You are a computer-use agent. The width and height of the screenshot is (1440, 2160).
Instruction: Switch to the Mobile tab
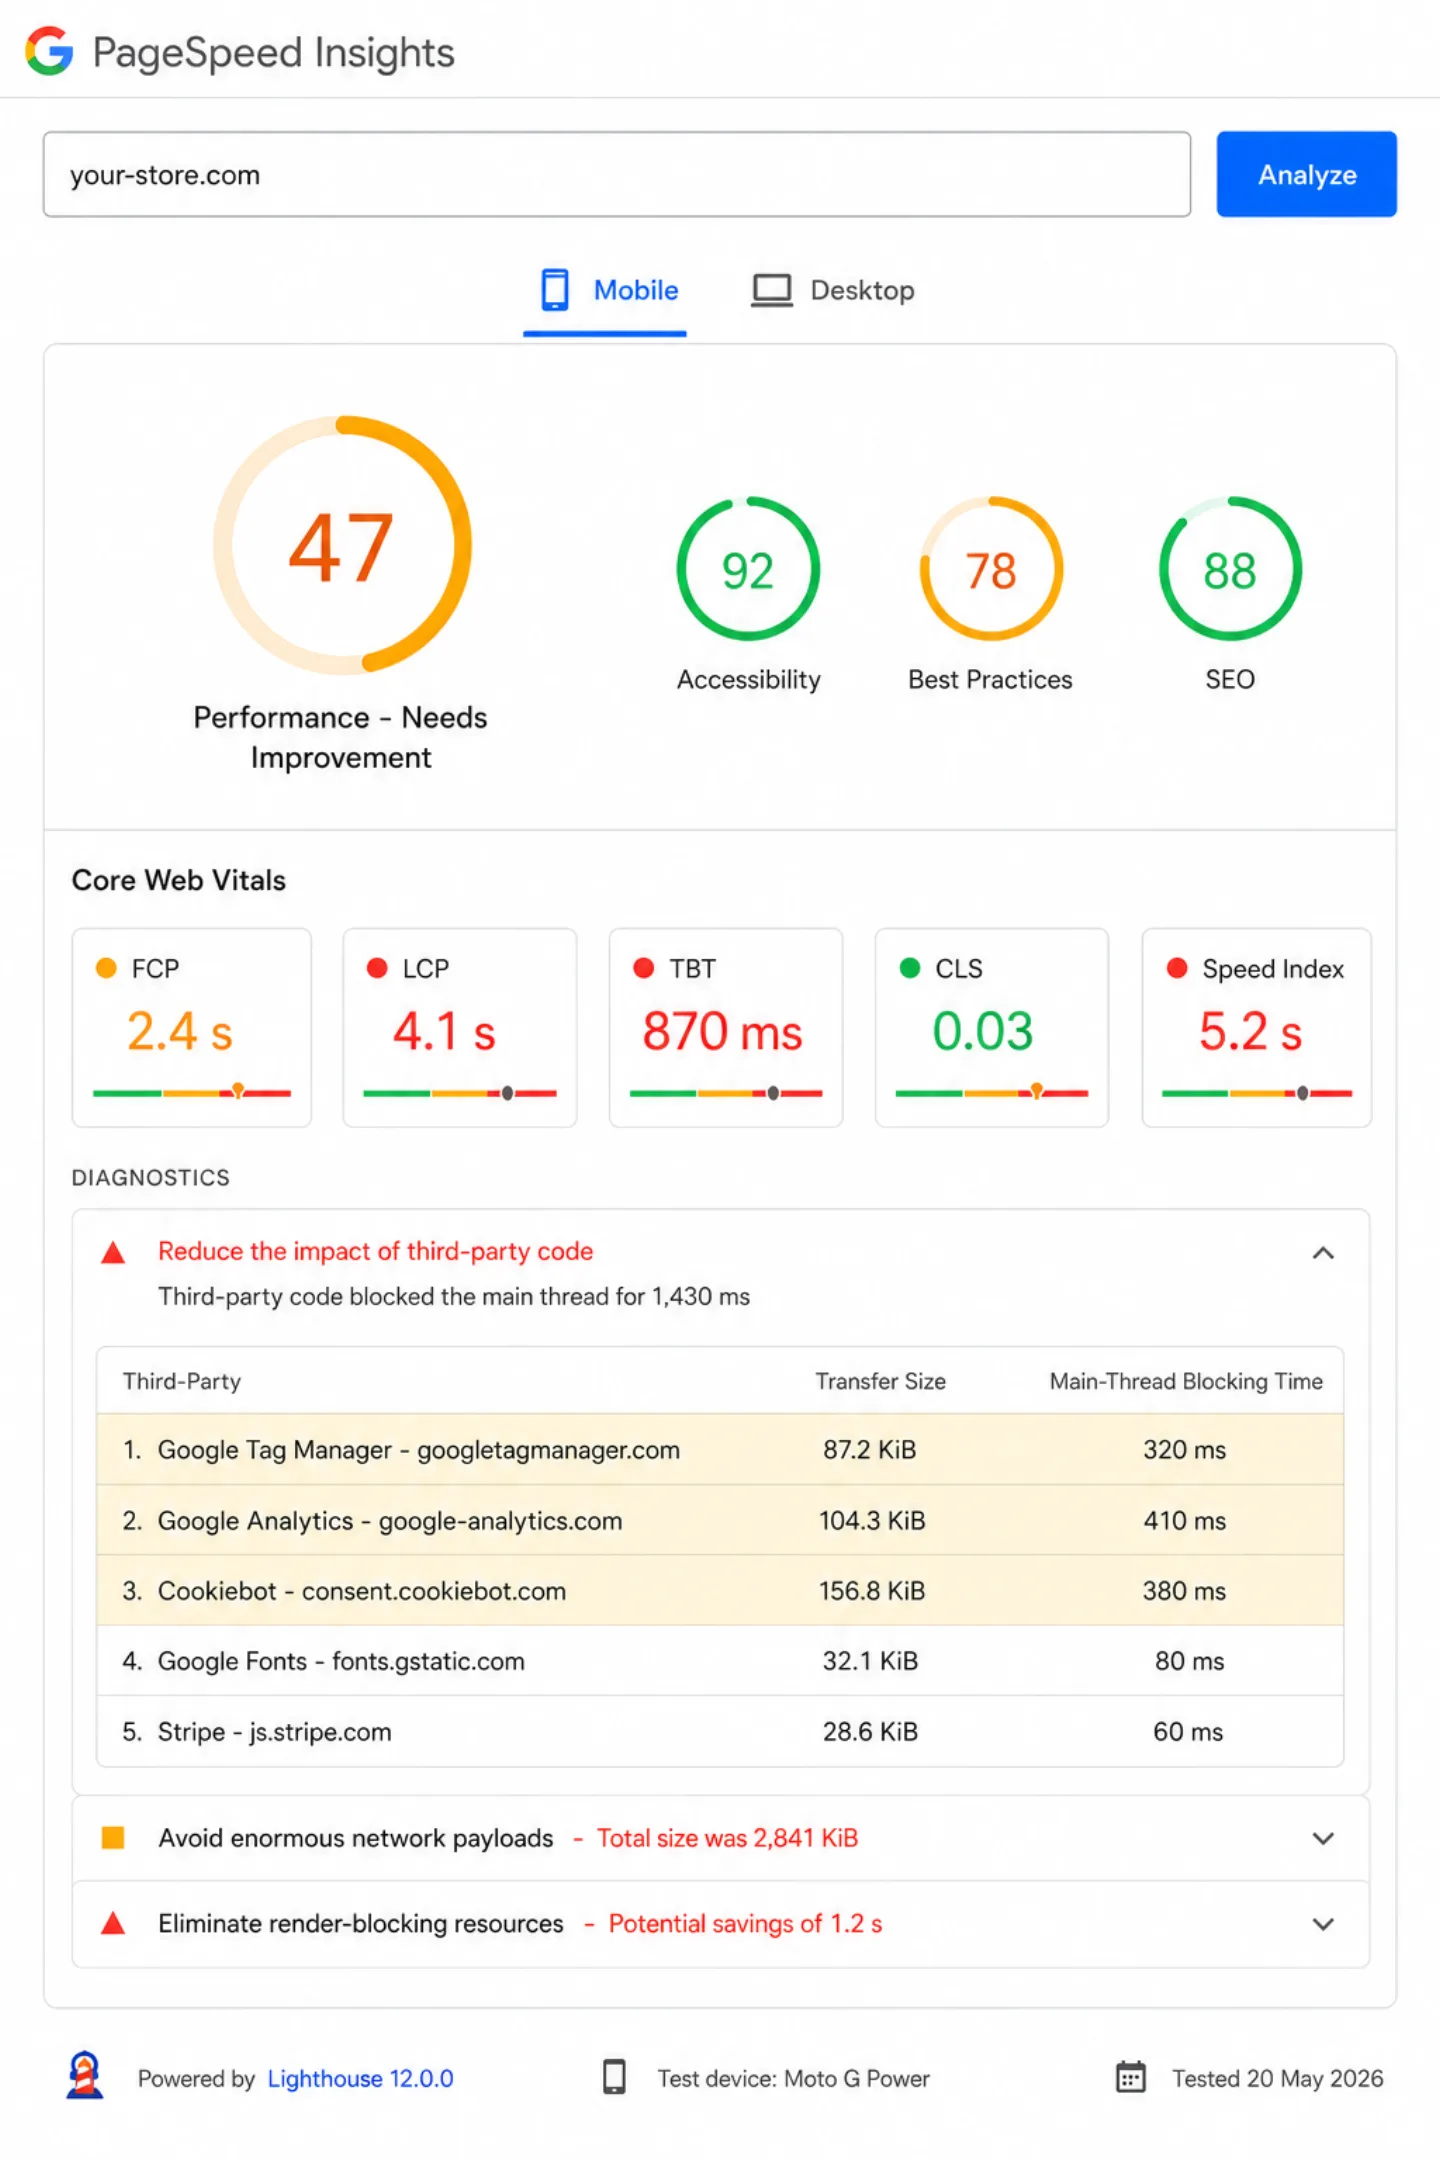(x=605, y=291)
